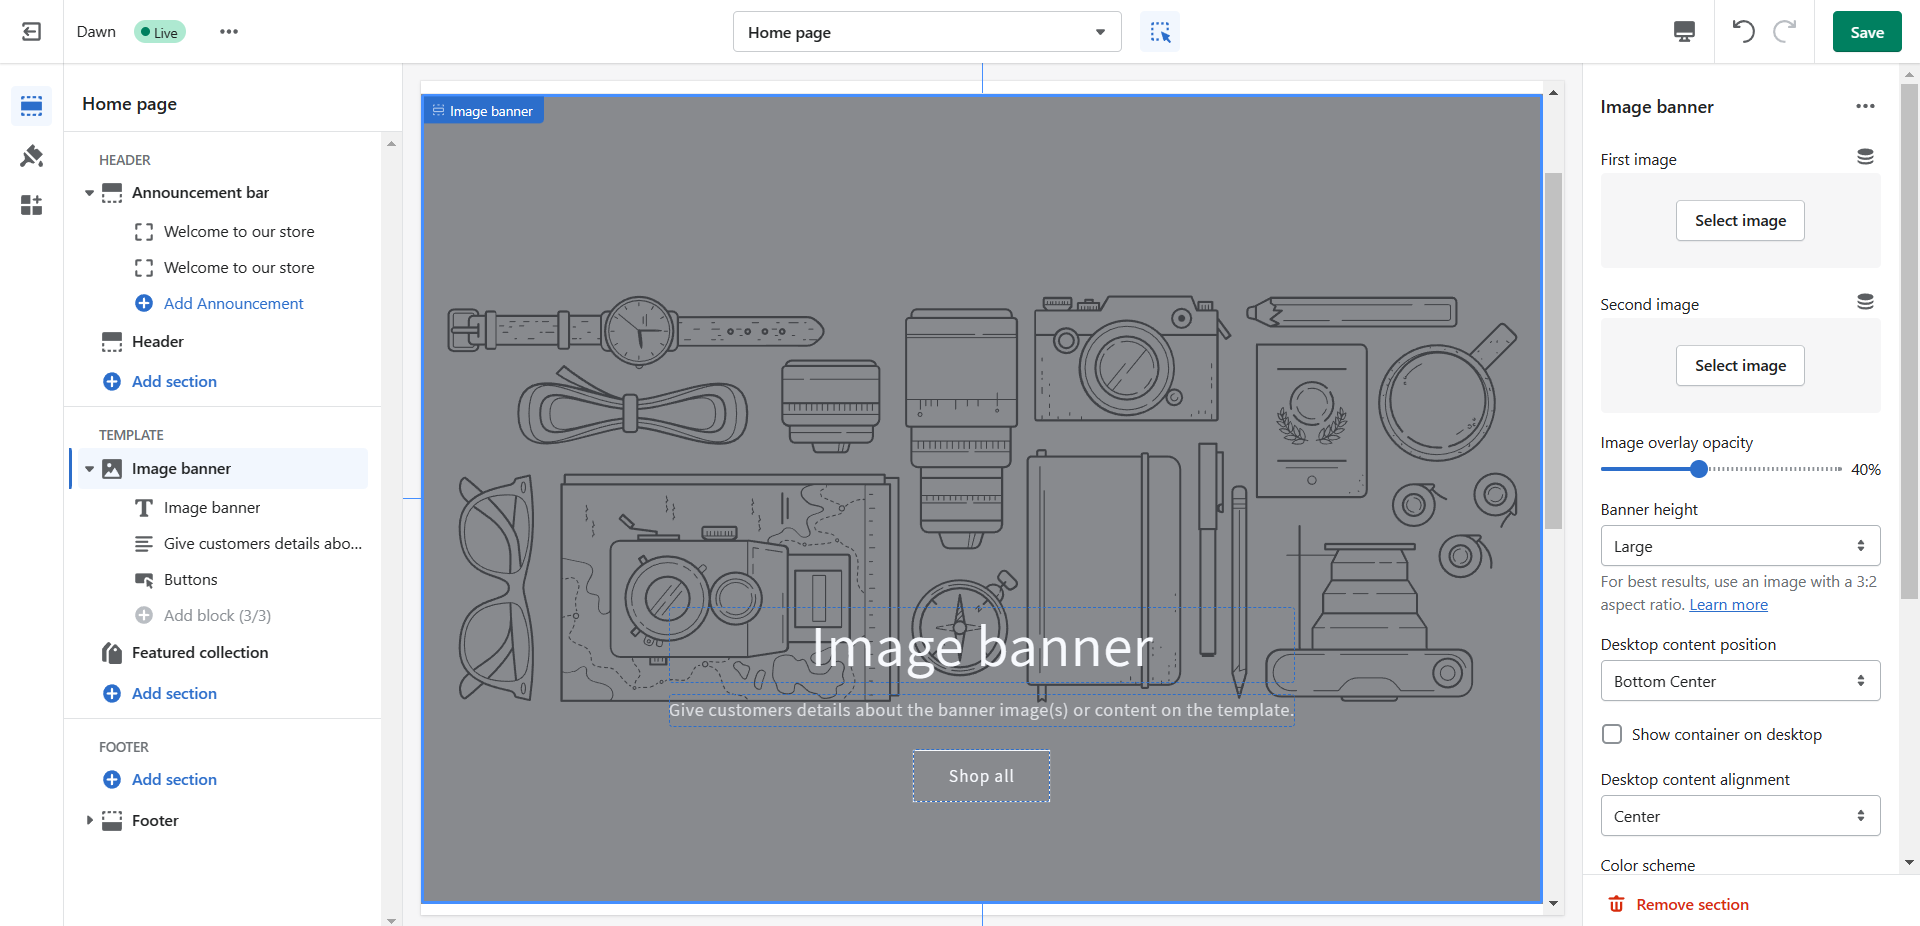Screen dimensions: 1920x926
Task: Click the Featured collection tag icon
Action: pyautogui.click(x=112, y=653)
